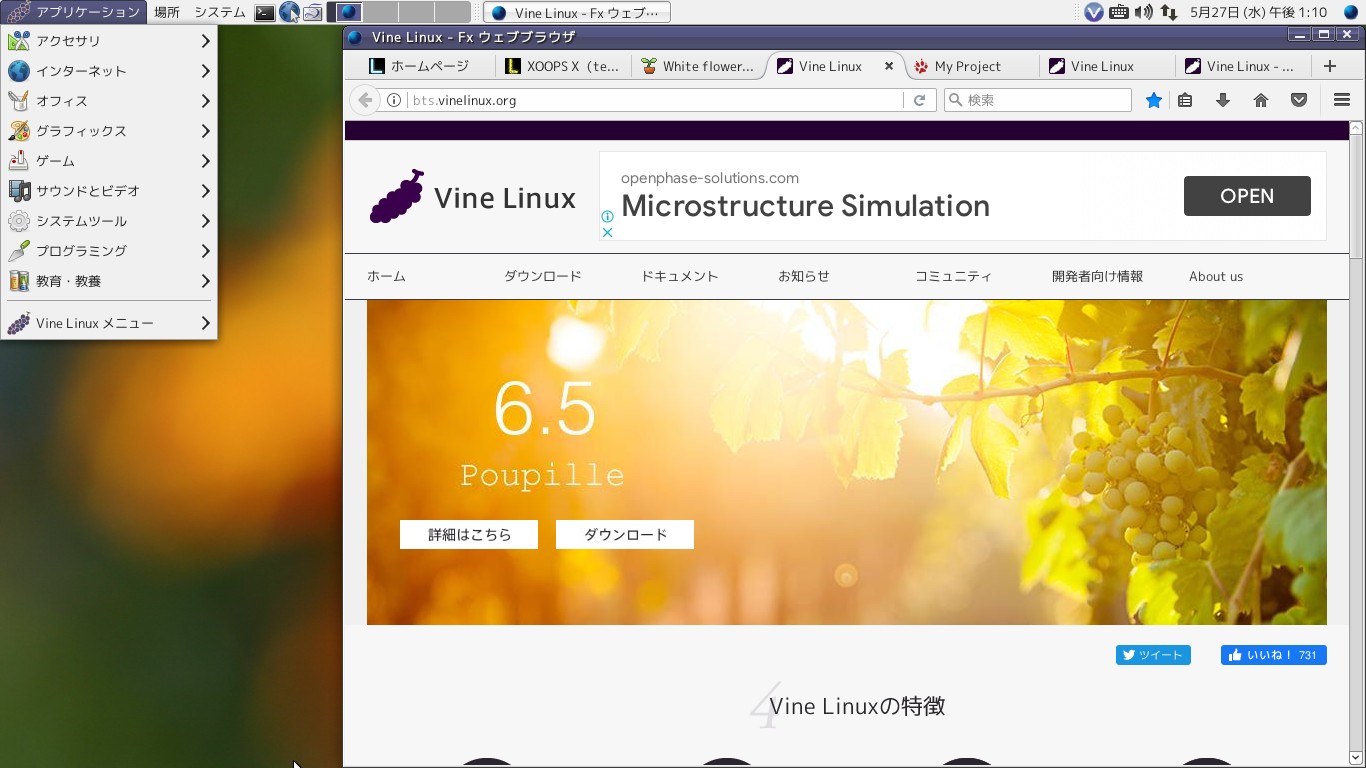1366x768 pixels.
Task: Open the 場所 menu in top panel
Action: (x=167, y=13)
